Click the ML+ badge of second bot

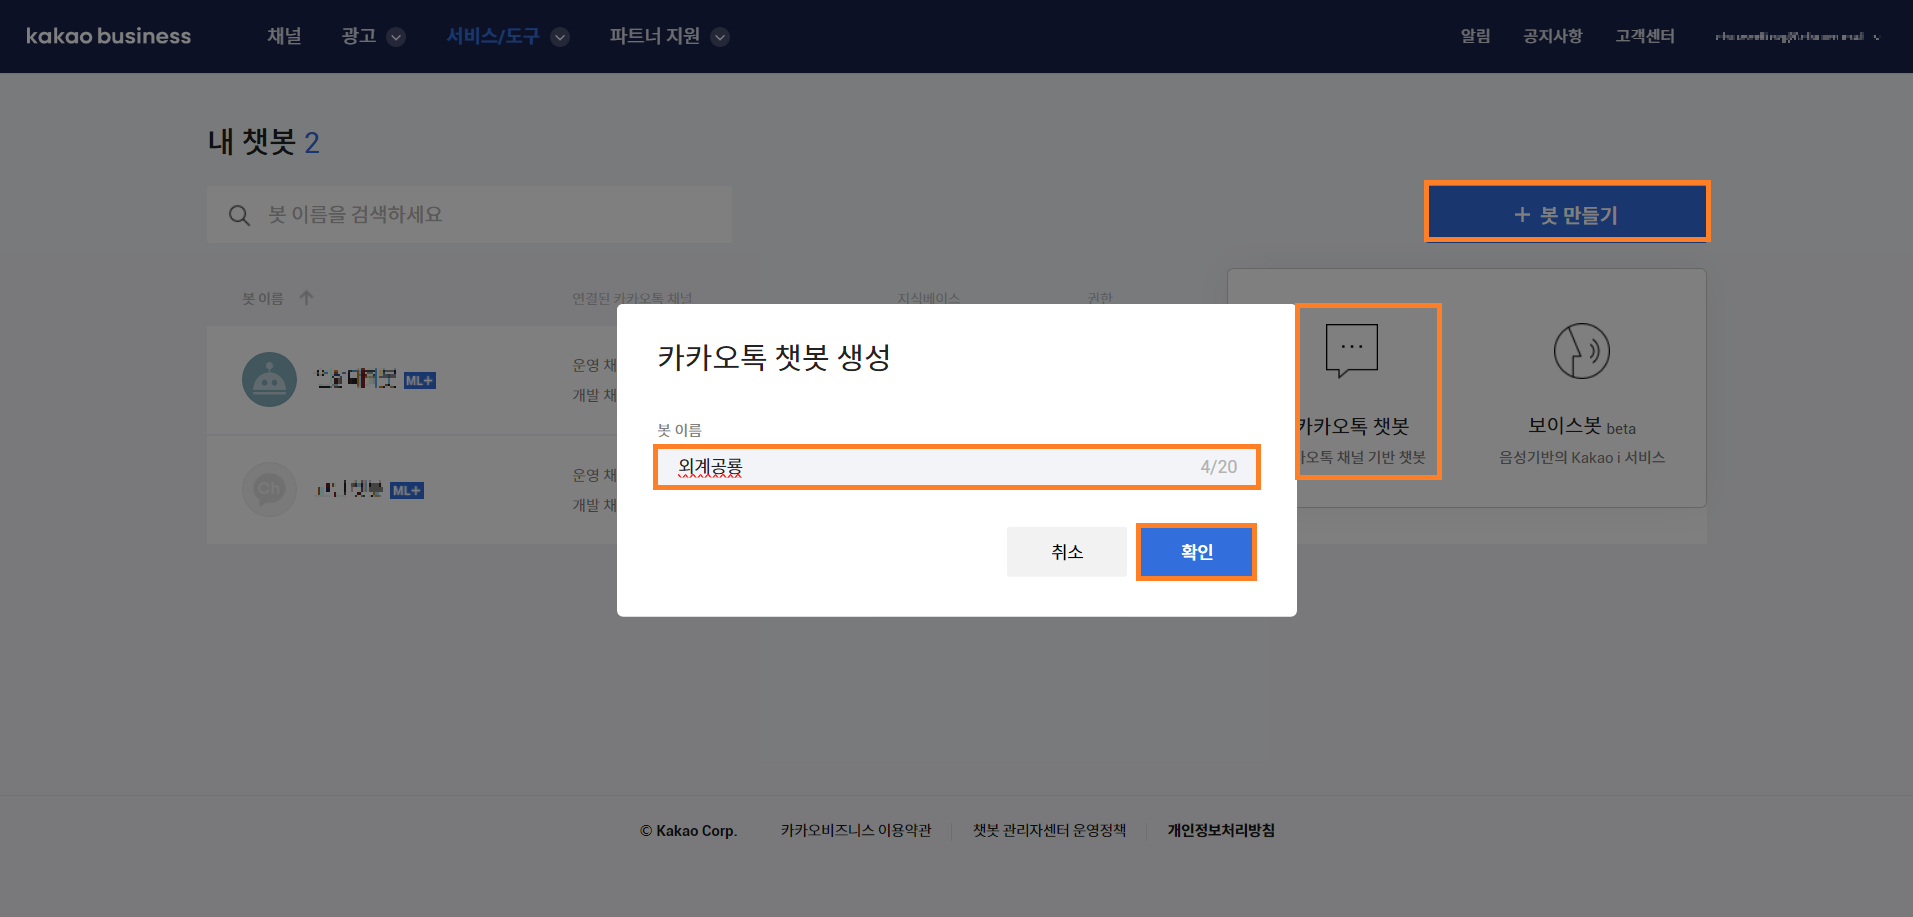[x=407, y=490]
